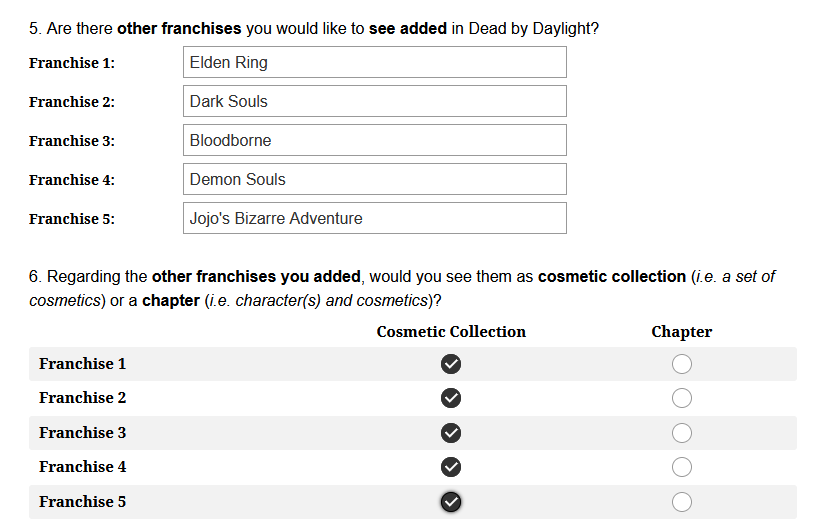Image resolution: width=824 pixels, height=530 pixels.
Task: Select Chapter for Franchise 1
Action: 681,364
